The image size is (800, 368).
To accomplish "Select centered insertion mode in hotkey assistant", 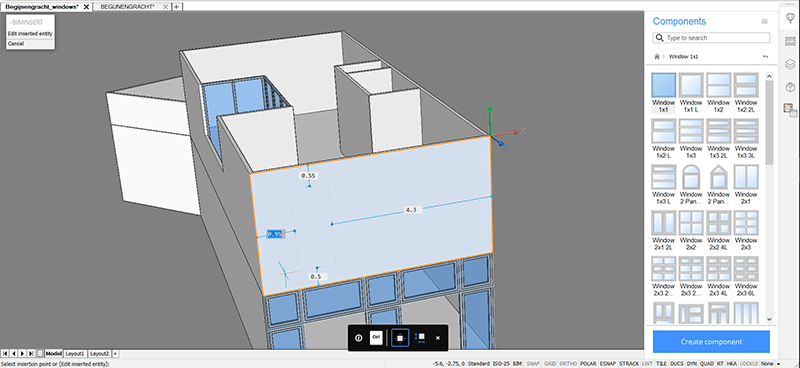I will tap(400, 338).
